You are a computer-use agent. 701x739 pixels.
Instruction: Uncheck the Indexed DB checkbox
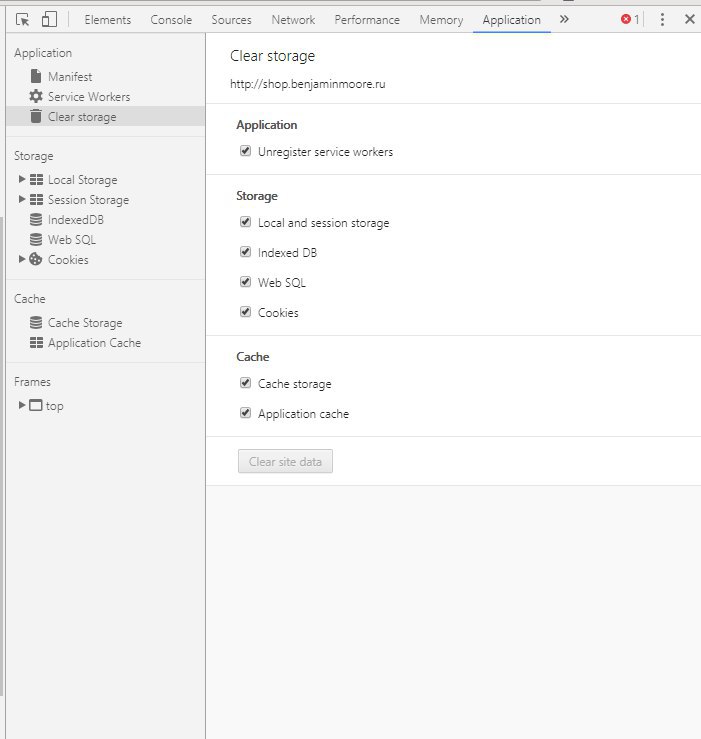point(246,252)
